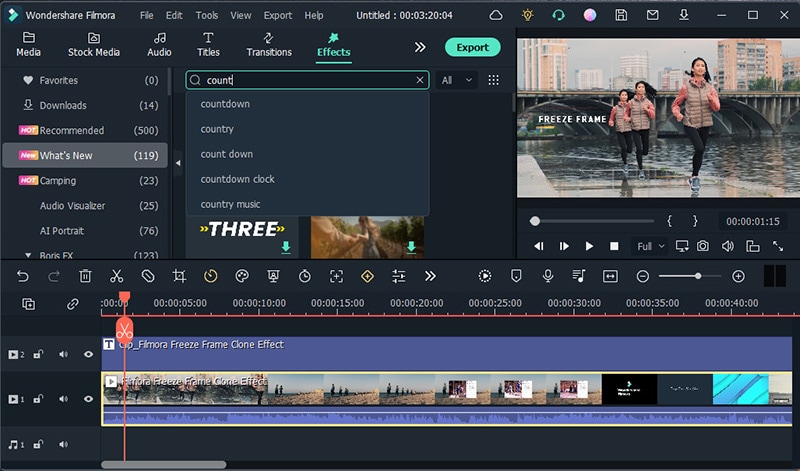Stop preview playback
The image size is (800, 471).
coord(614,246)
